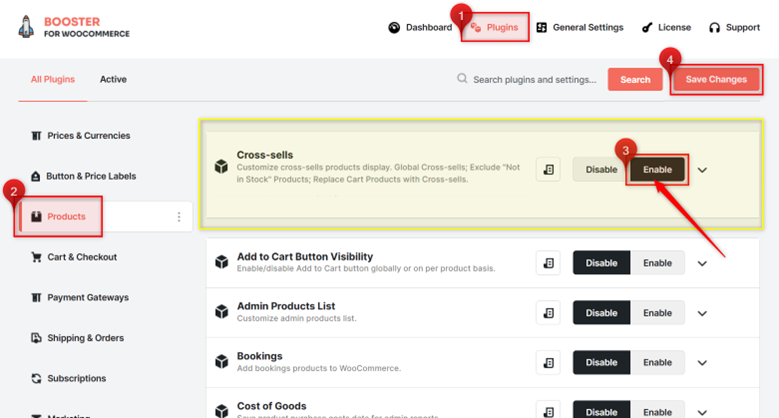Screen dimensions: 779x418
Task: Expand the Bookings settings chevron
Action: [702, 363]
